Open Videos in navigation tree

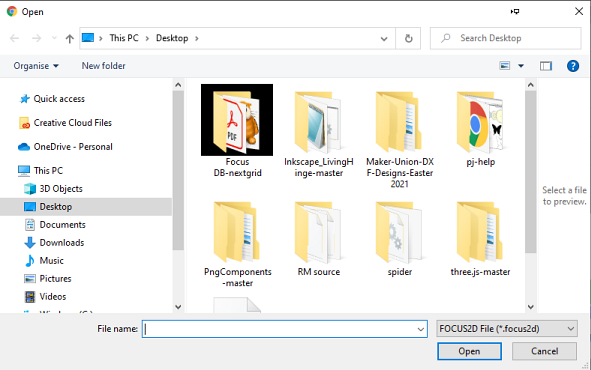click(53, 297)
